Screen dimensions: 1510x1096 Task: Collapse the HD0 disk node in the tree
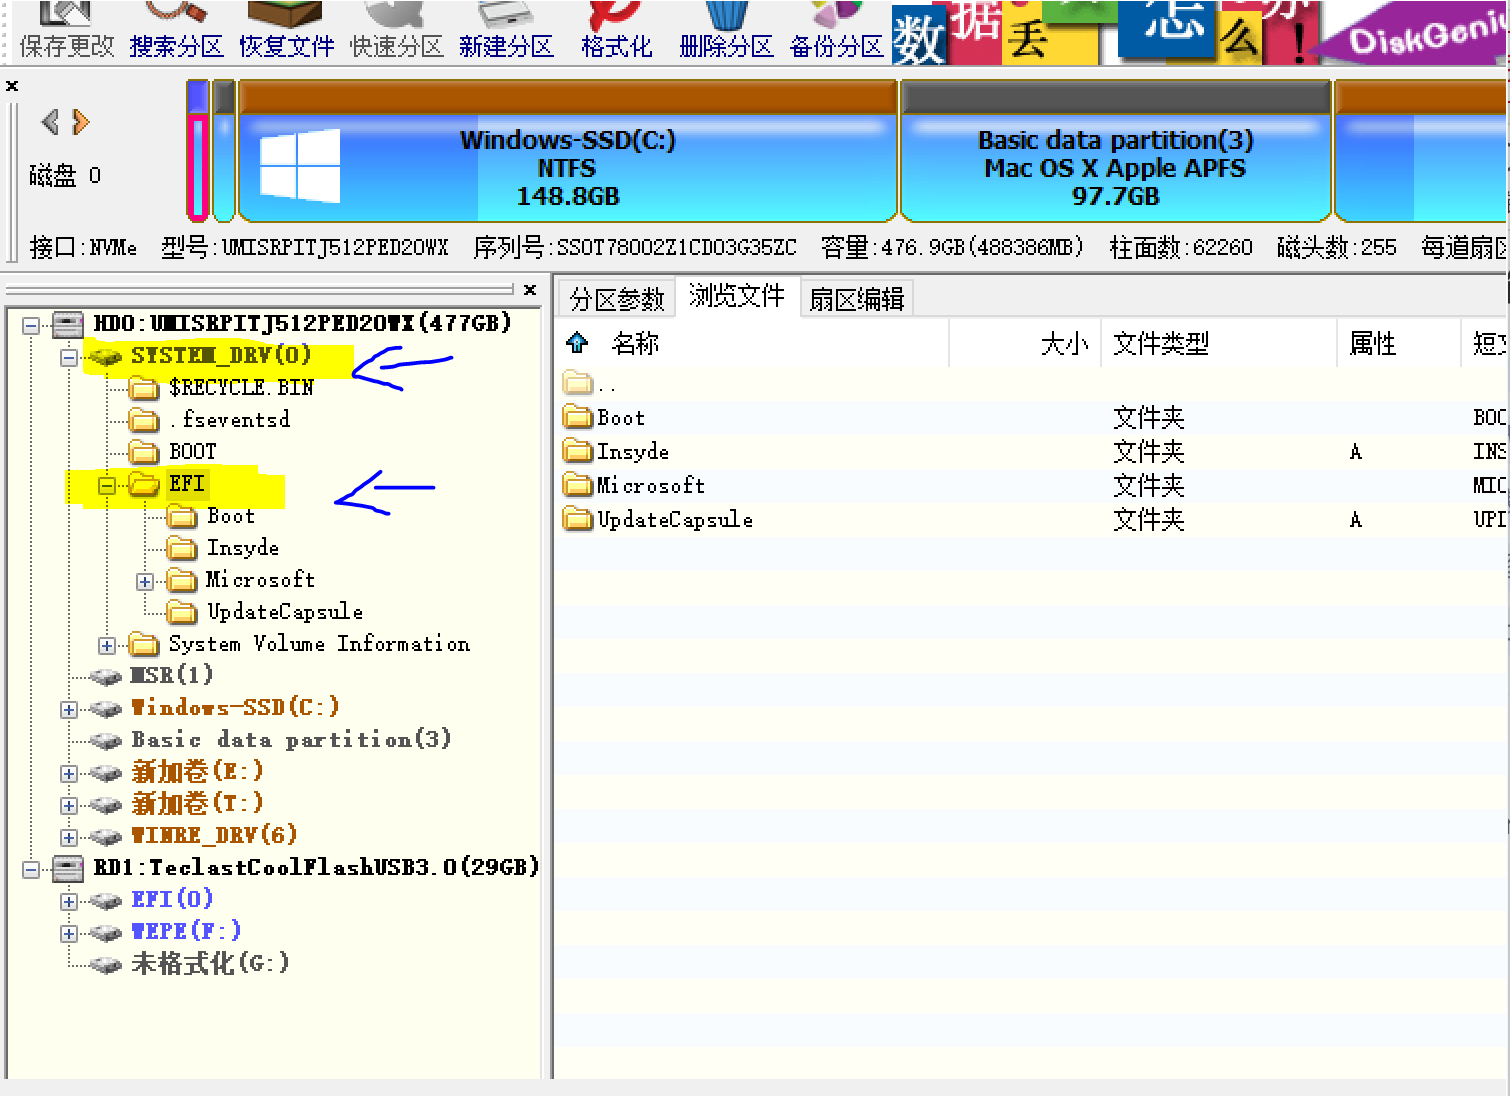pyautogui.click(x=31, y=325)
